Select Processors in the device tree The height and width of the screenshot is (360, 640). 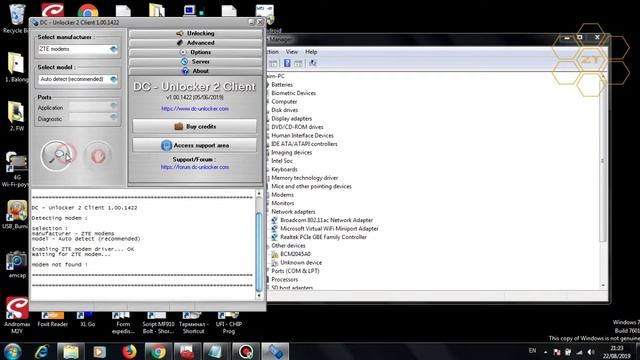pyautogui.click(x=284, y=280)
